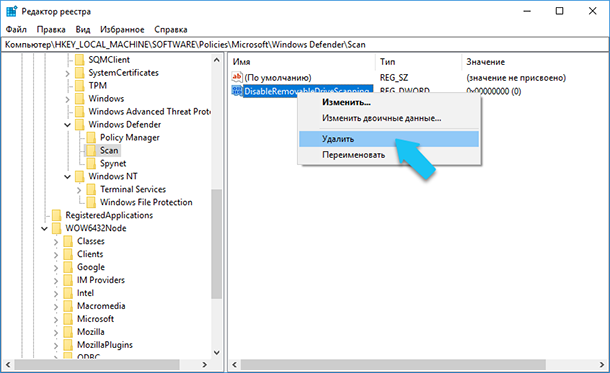
Task: Click the Classes folder icon
Action: point(68,241)
